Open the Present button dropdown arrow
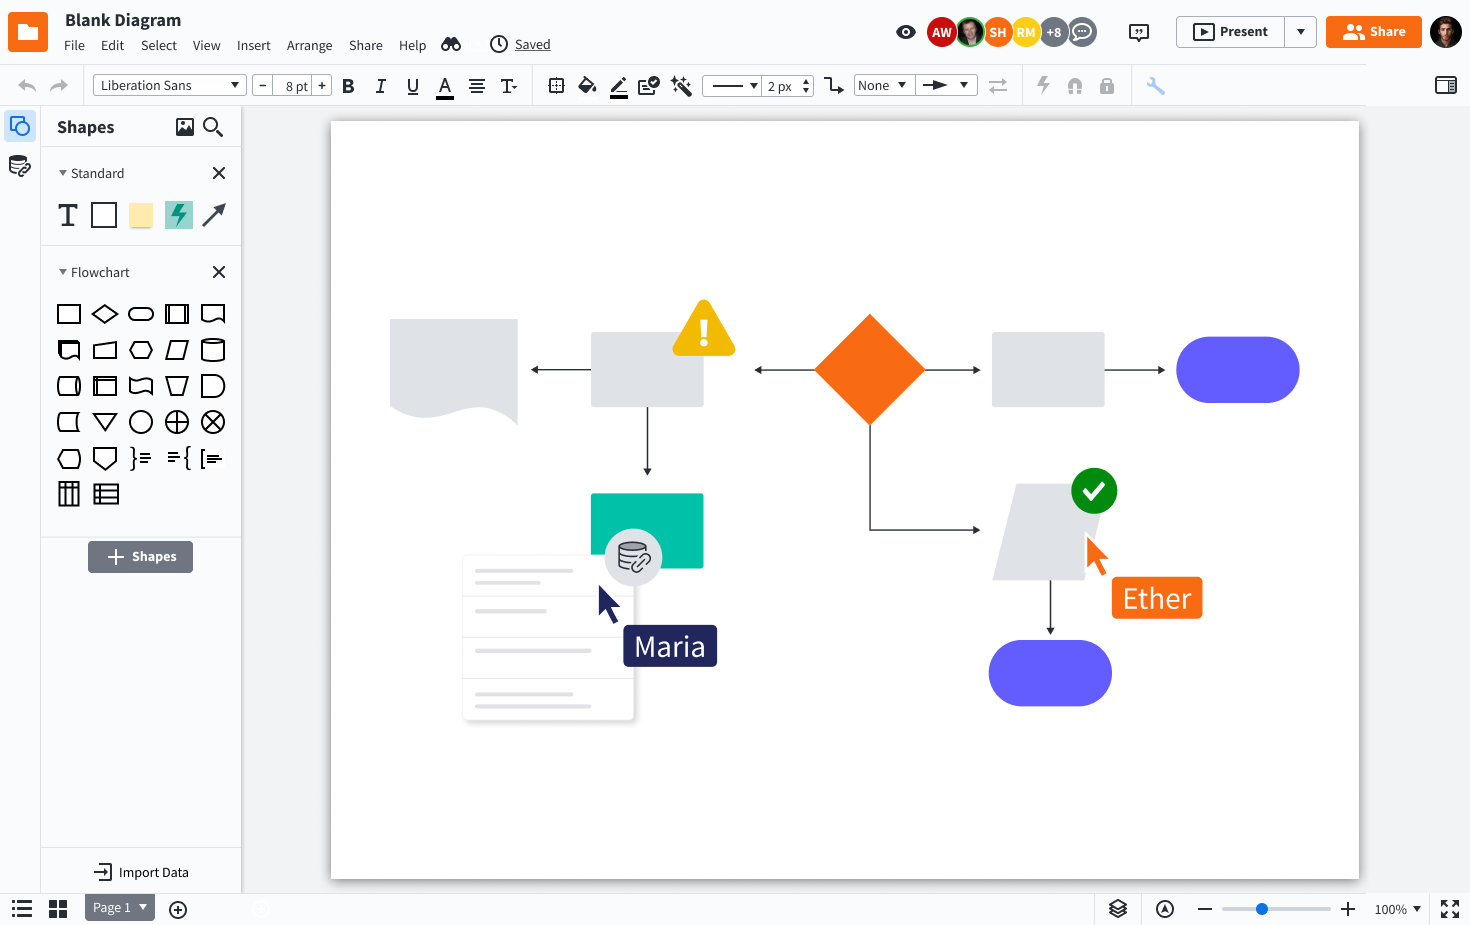This screenshot has width=1470, height=925. (x=1301, y=32)
